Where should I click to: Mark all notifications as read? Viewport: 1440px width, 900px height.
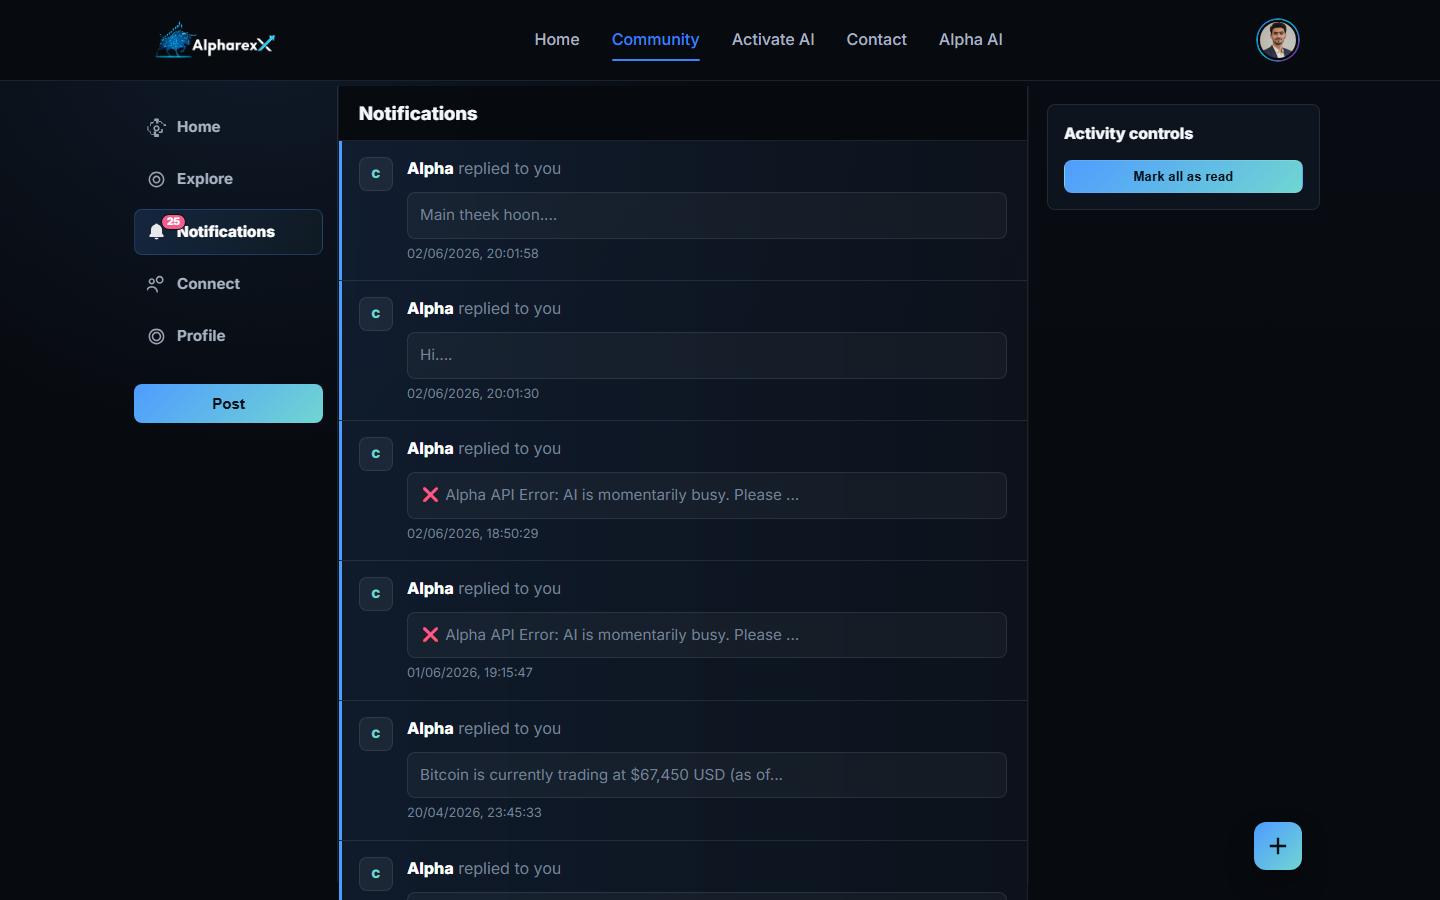tap(1183, 177)
